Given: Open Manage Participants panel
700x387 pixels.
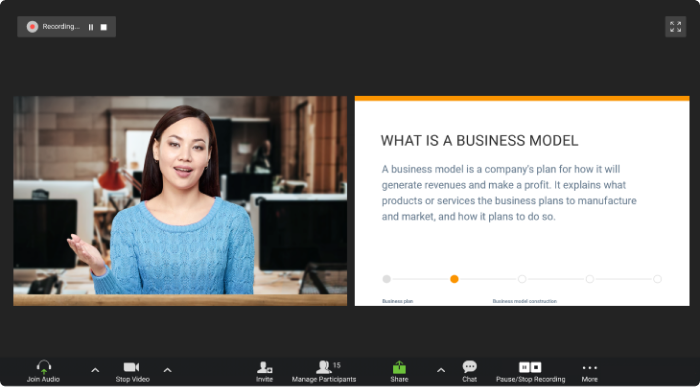Looking at the screenshot, I should (x=324, y=371).
